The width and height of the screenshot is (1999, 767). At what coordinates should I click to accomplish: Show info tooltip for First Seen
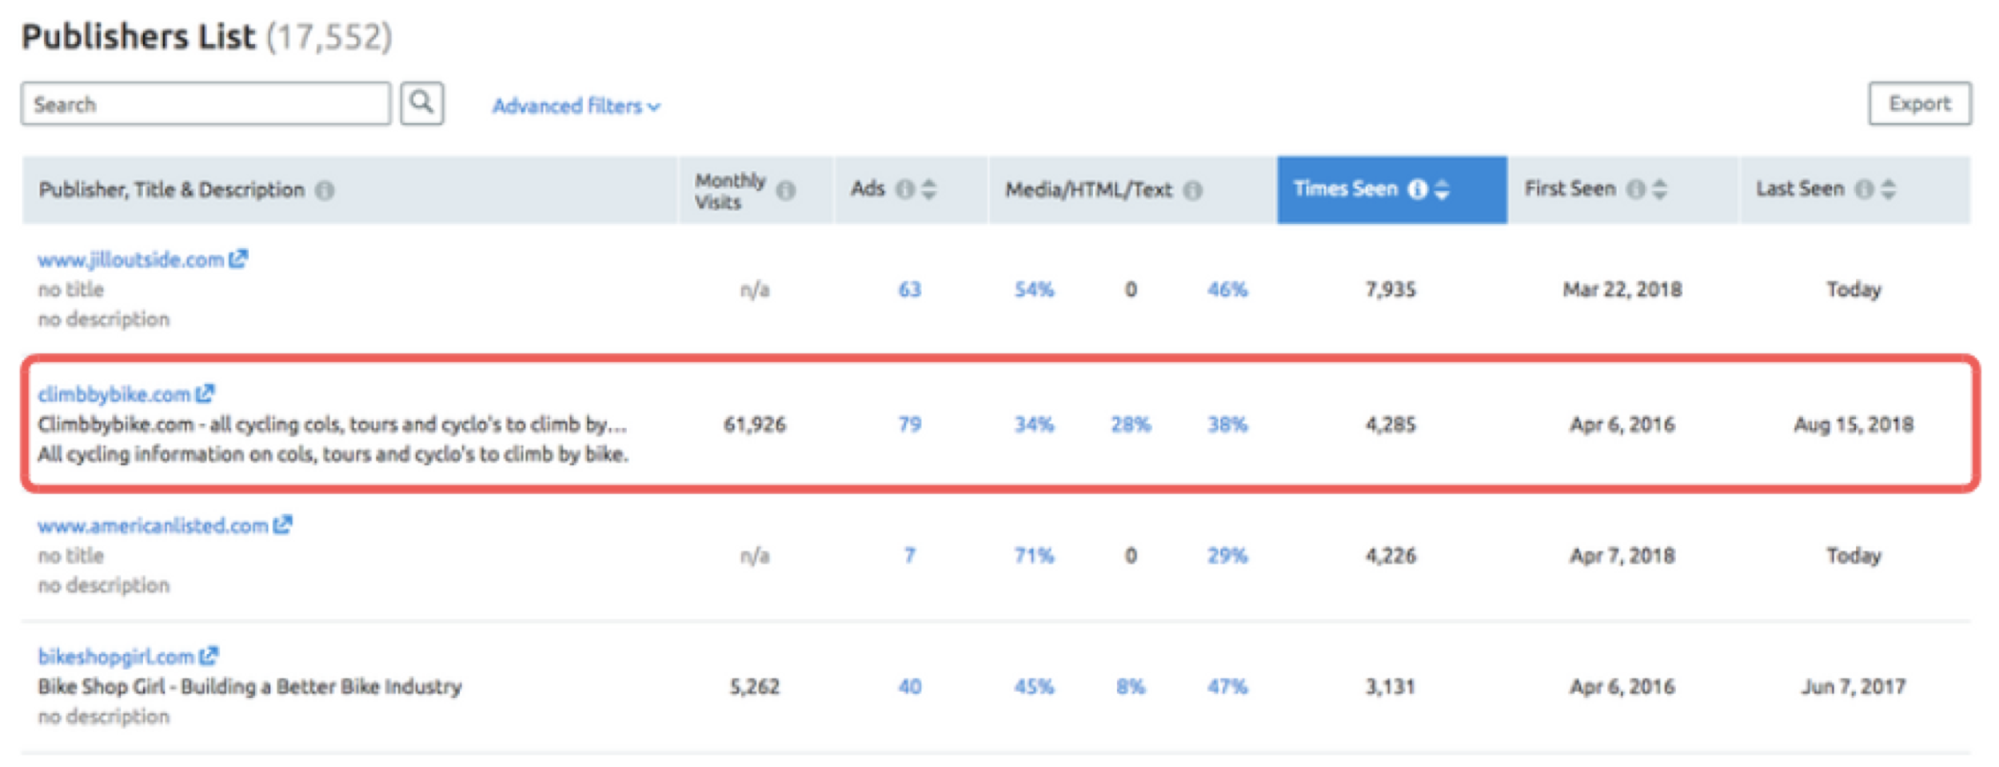coord(1636,189)
